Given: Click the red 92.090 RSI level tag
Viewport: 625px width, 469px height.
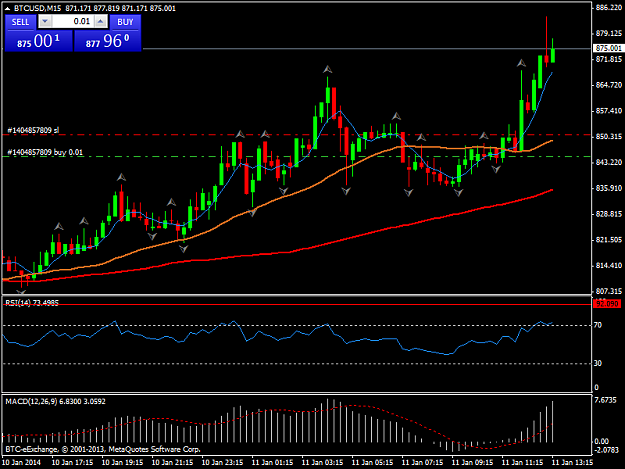Looking at the screenshot, I should point(607,304).
